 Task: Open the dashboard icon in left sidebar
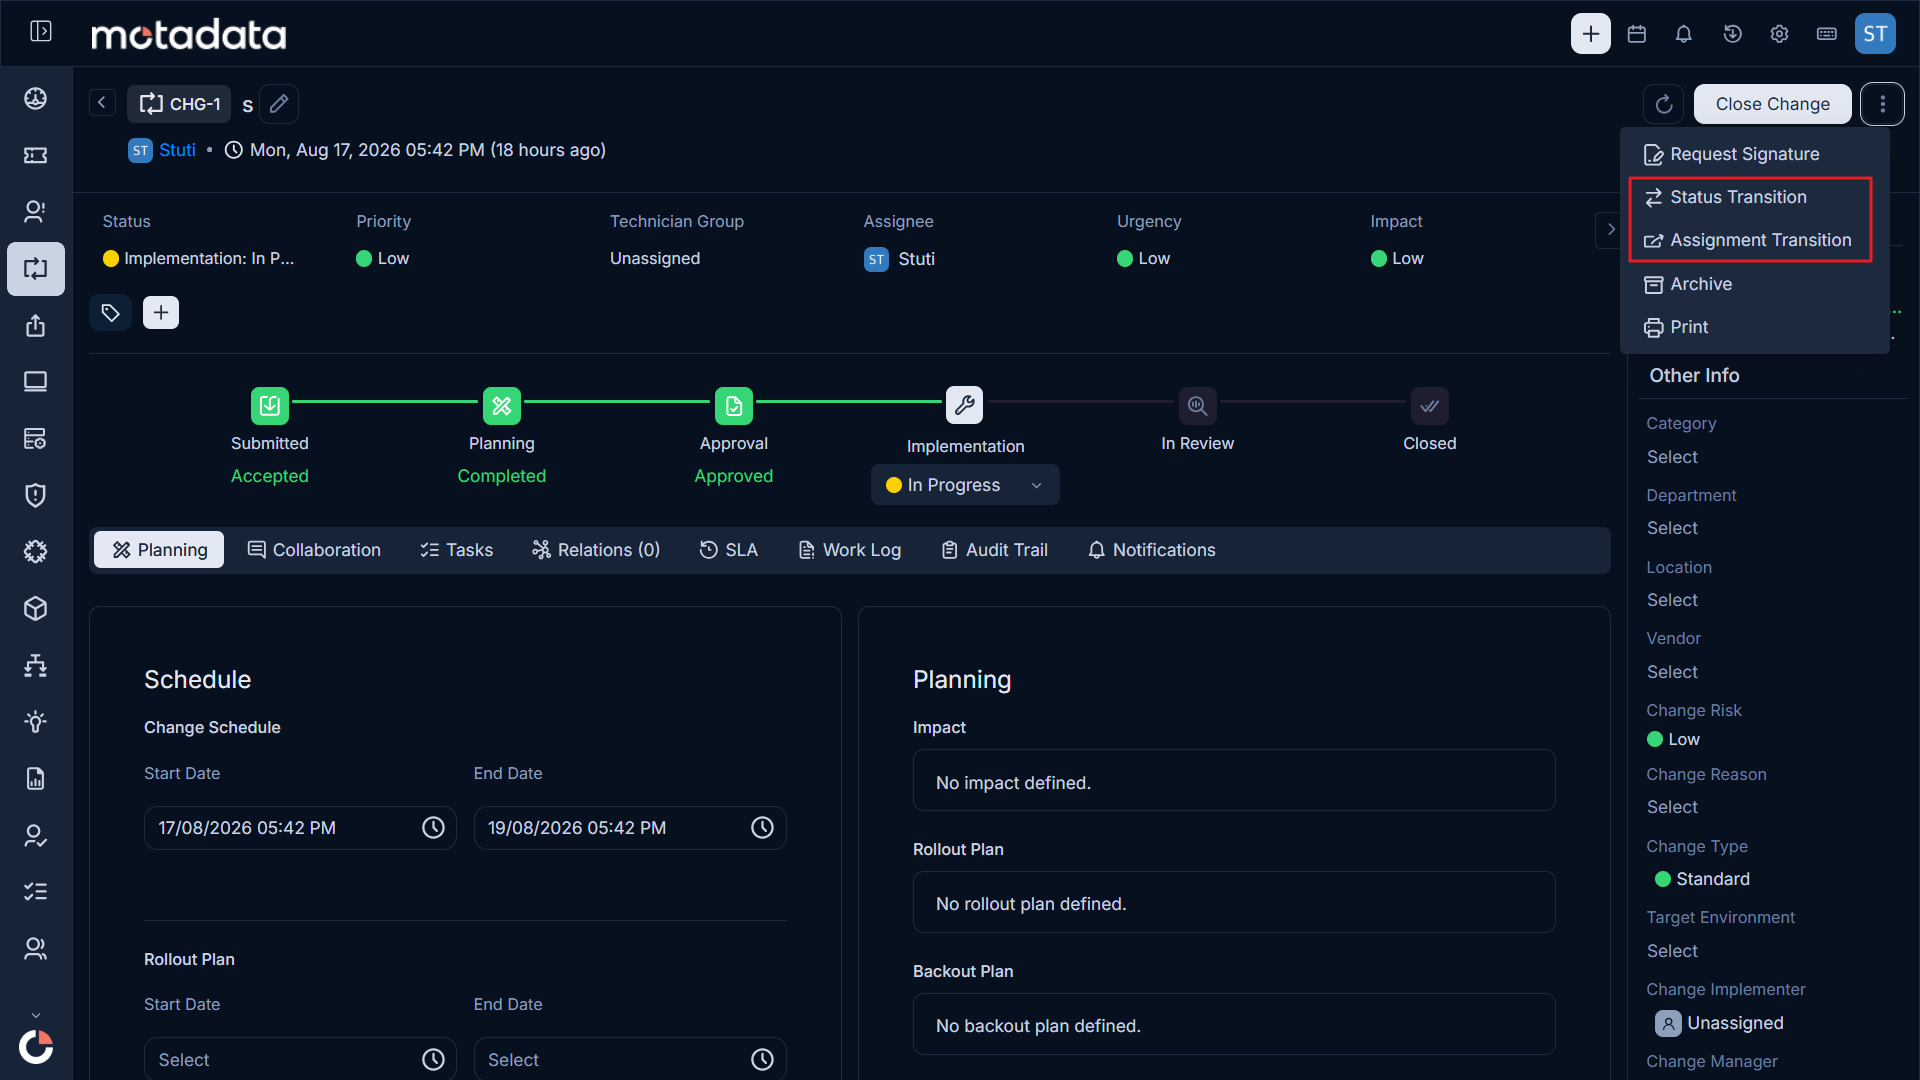[x=36, y=98]
